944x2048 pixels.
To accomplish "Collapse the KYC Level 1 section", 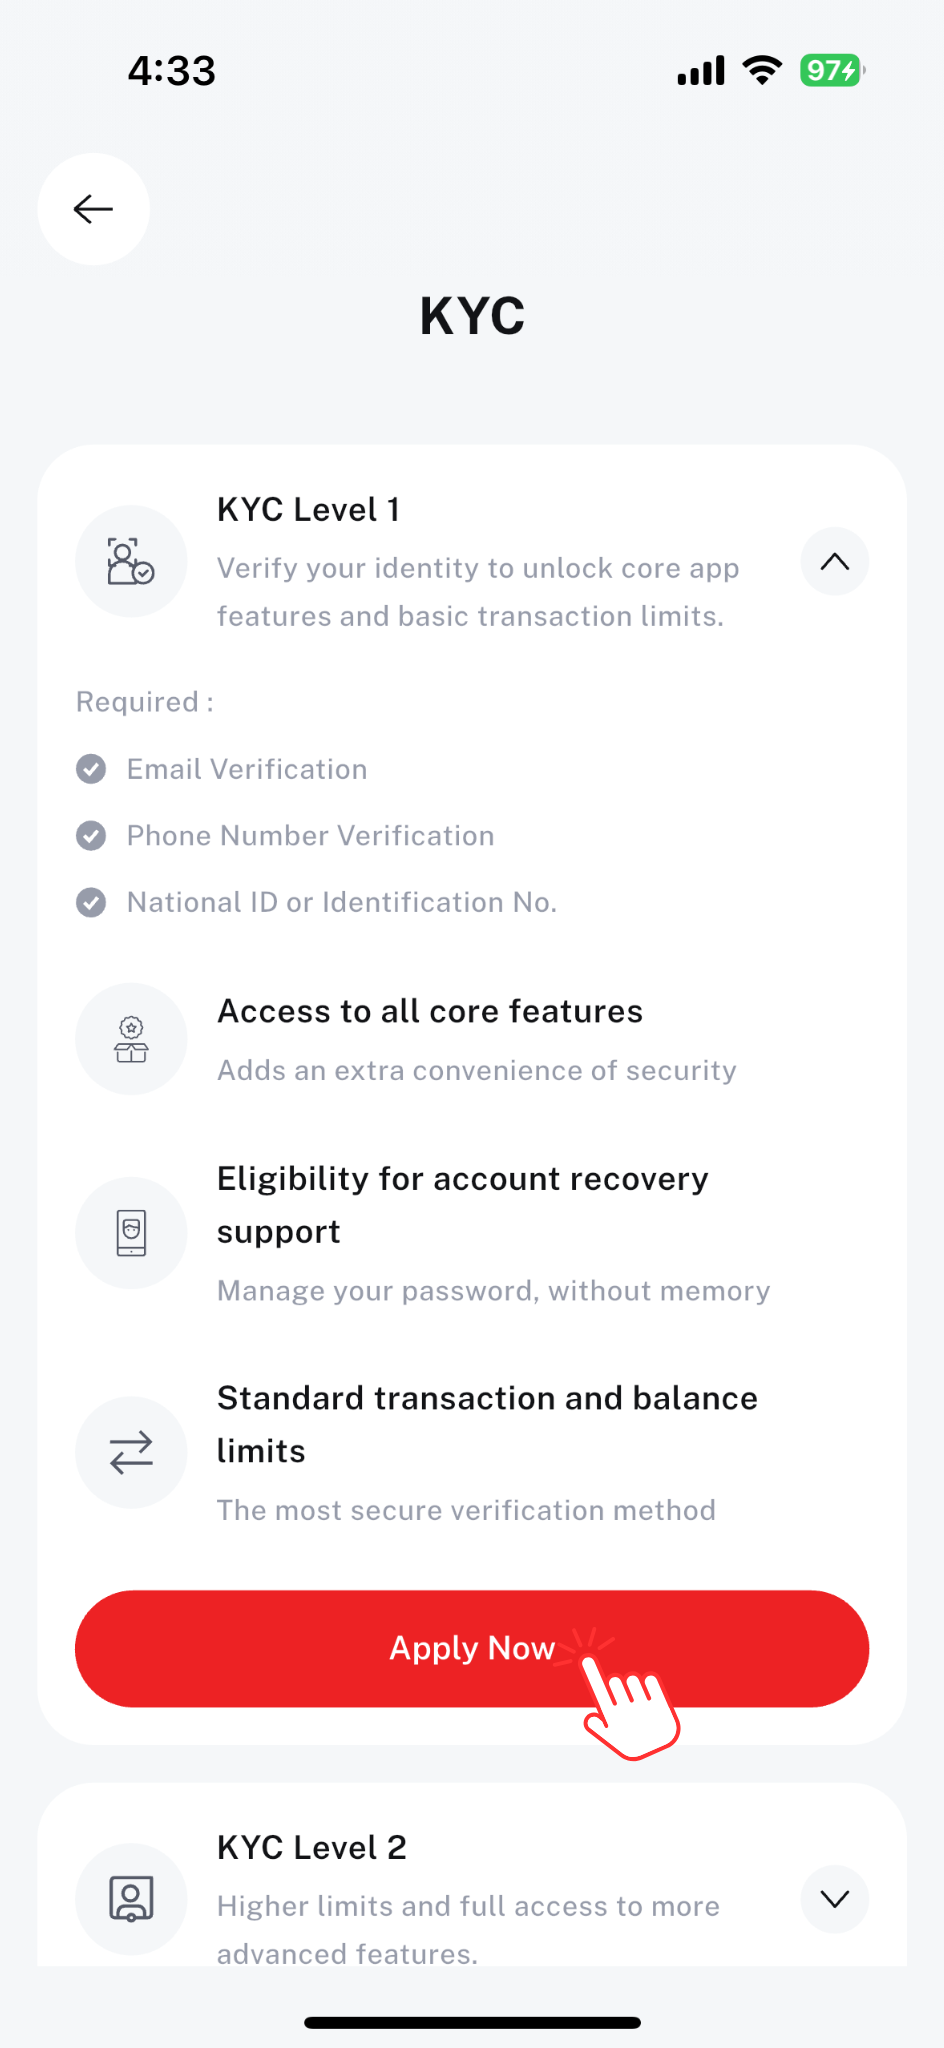I will pyautogui.click(x=834, y=561).
